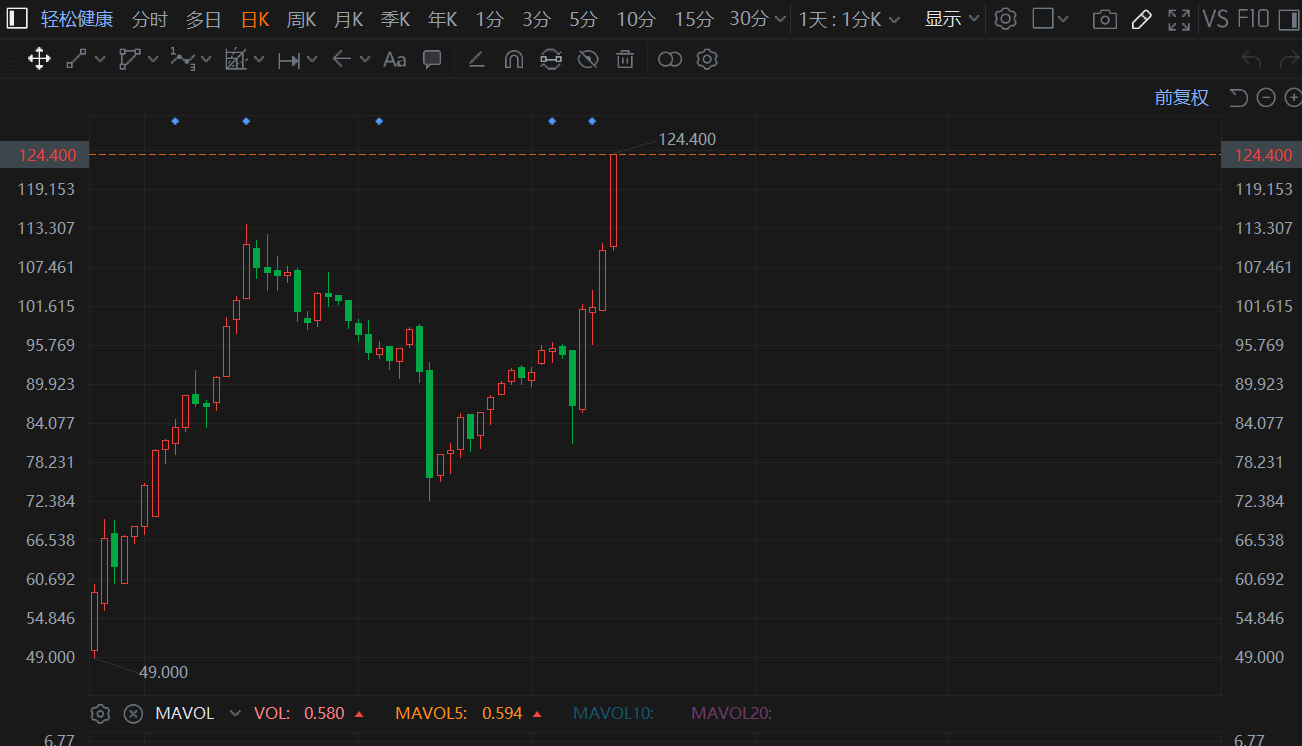The height and width of the screenshot is (746, 1302).
Task: Open the MAVOL indicator dropdown
Action: pyautogui.click(x=235, y=713)
